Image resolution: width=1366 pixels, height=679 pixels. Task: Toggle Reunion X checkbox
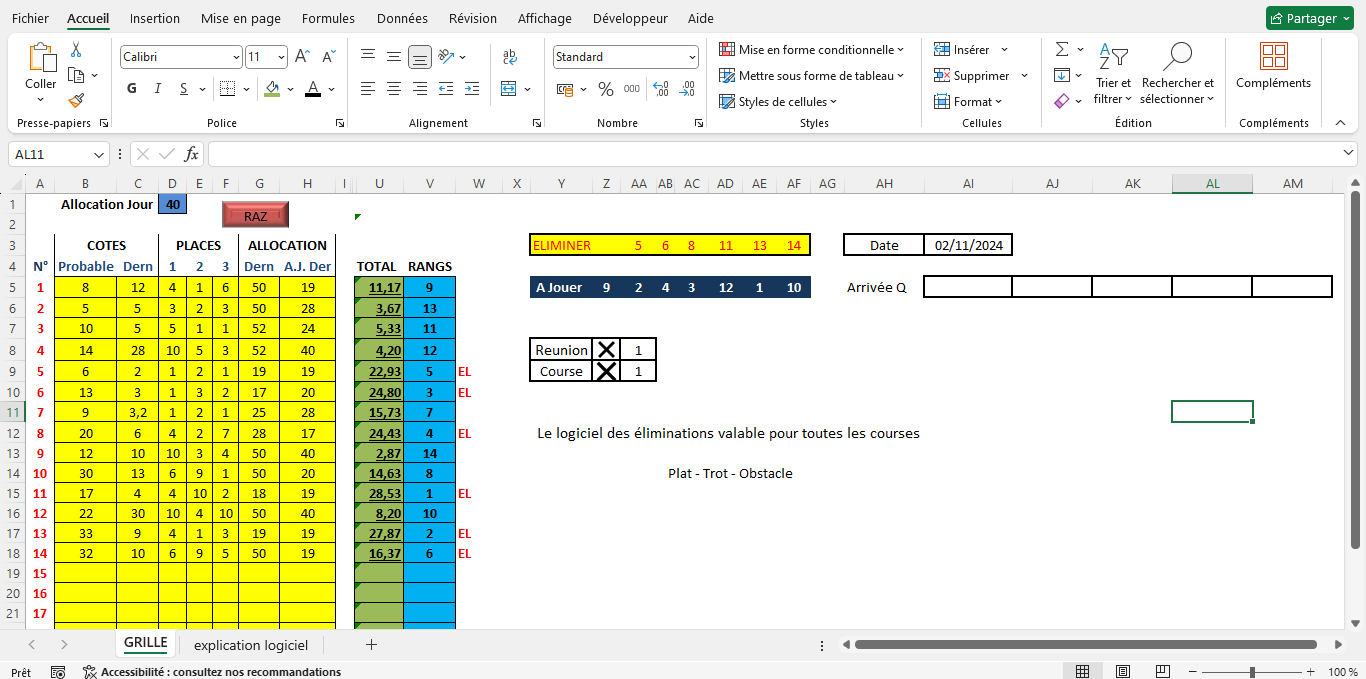pos(606,350)
